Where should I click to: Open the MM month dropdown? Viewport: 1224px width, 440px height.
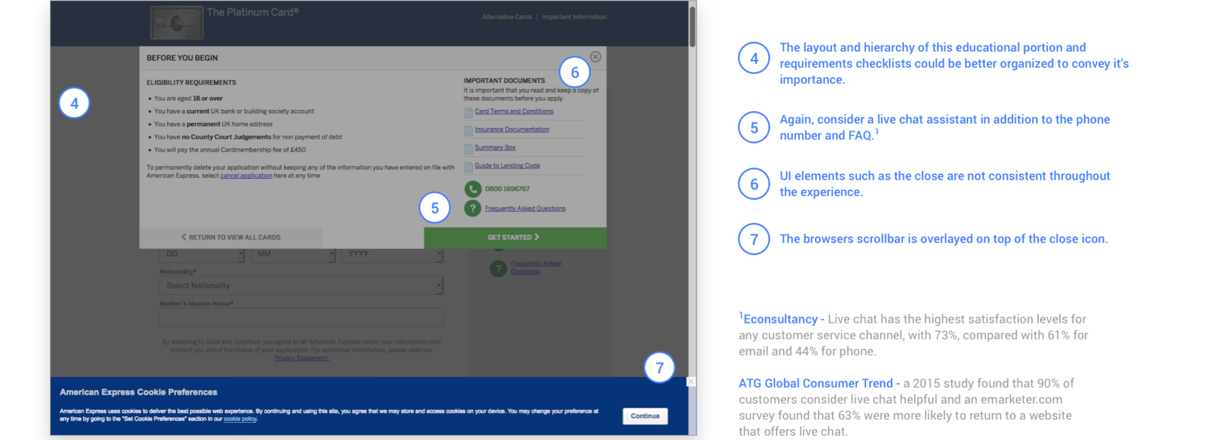pos(295,255)
